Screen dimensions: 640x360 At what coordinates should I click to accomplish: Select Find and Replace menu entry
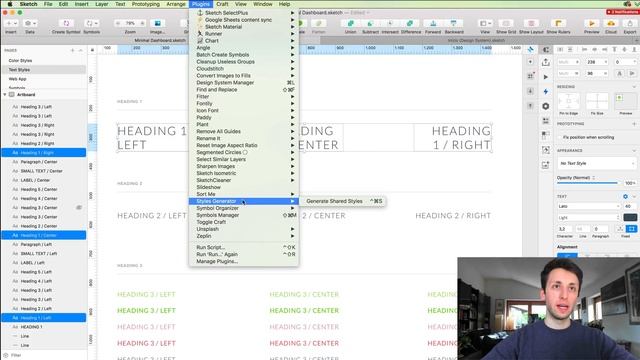tap(244, 89)
